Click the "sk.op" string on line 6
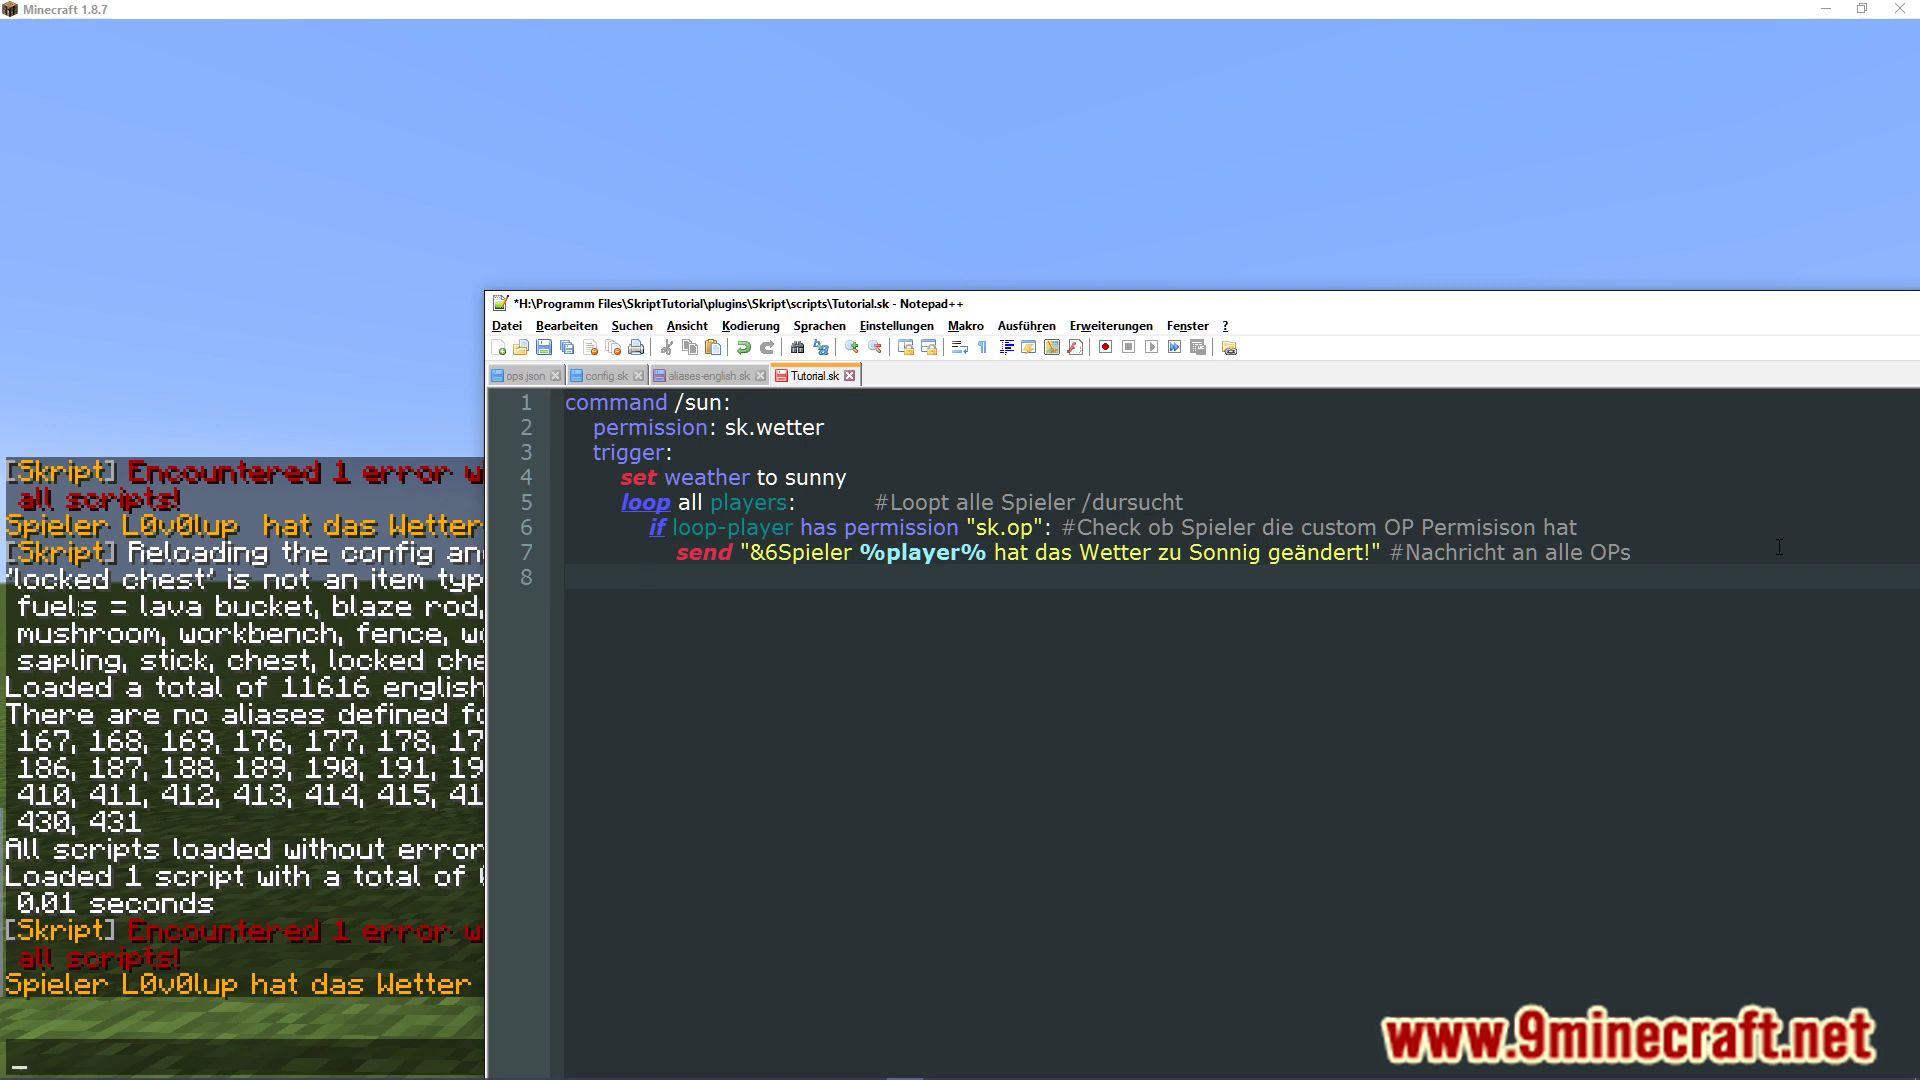1920x1080 pixels. pyautogui.click(x=1005, y=528)
